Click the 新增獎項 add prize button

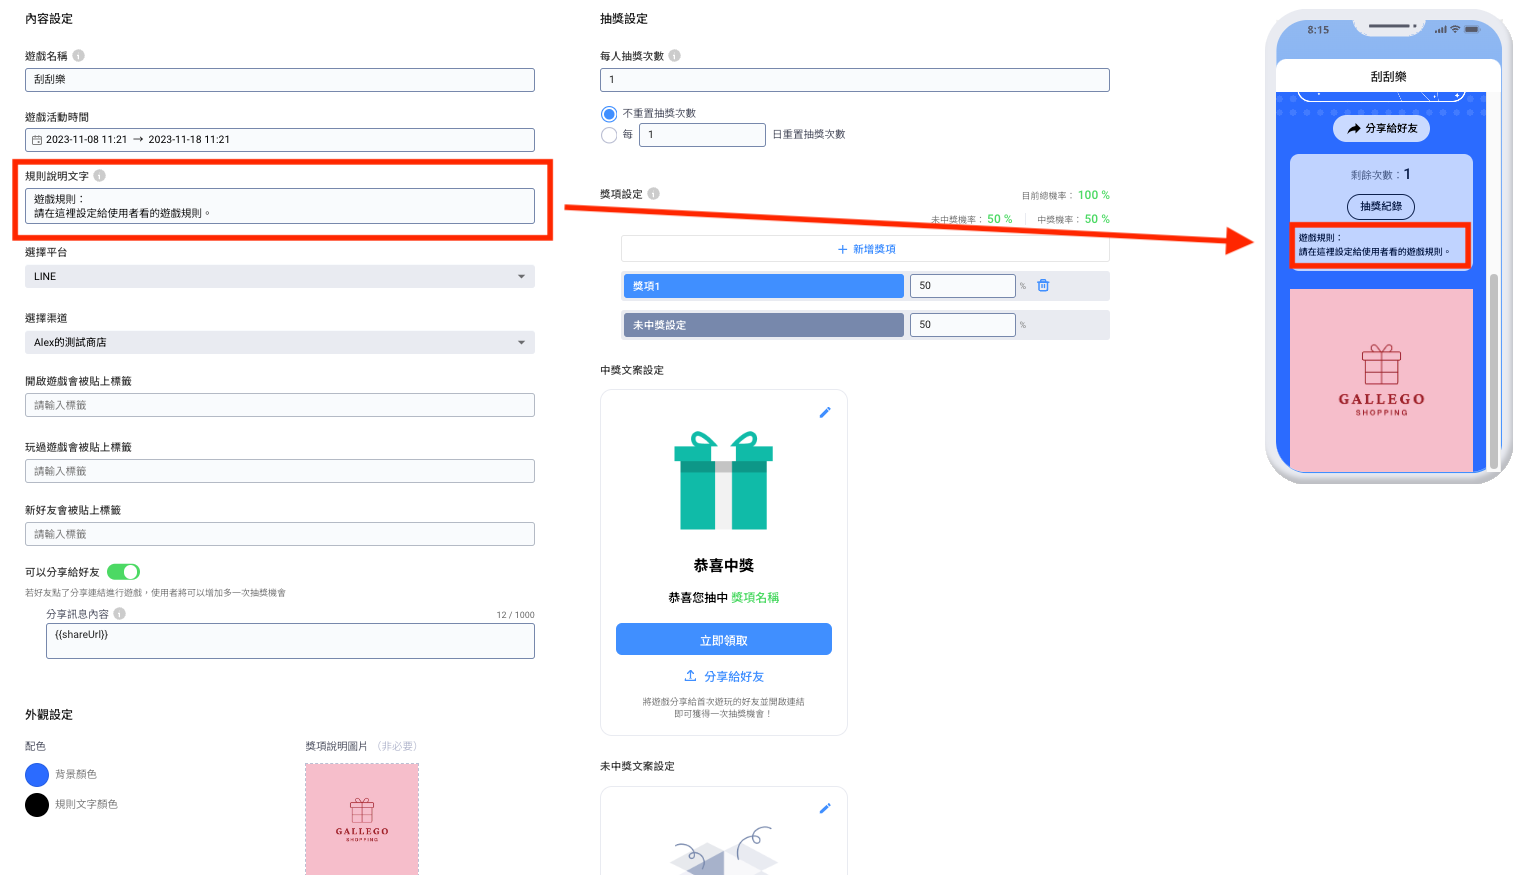[865, 249]
